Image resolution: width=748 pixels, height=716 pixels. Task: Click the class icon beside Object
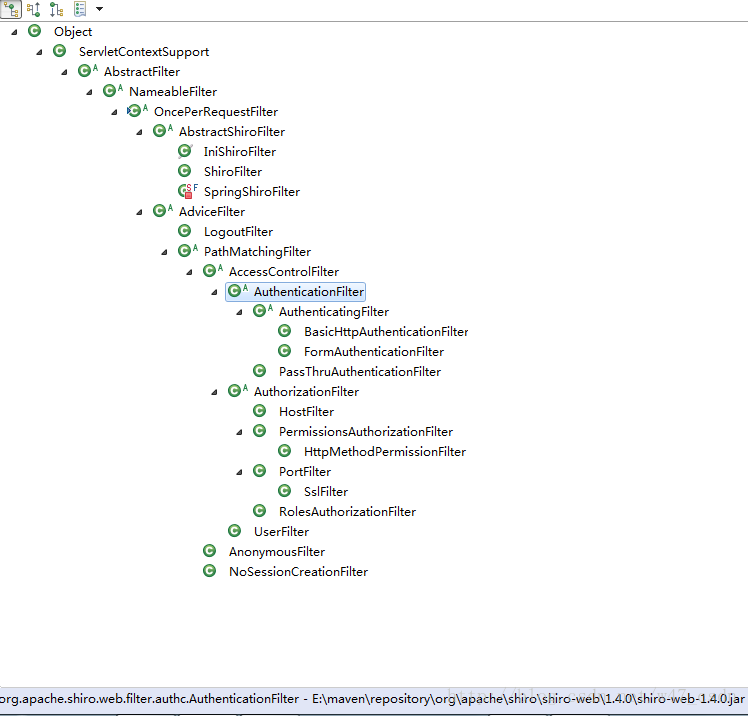click(x=34, y=31)
